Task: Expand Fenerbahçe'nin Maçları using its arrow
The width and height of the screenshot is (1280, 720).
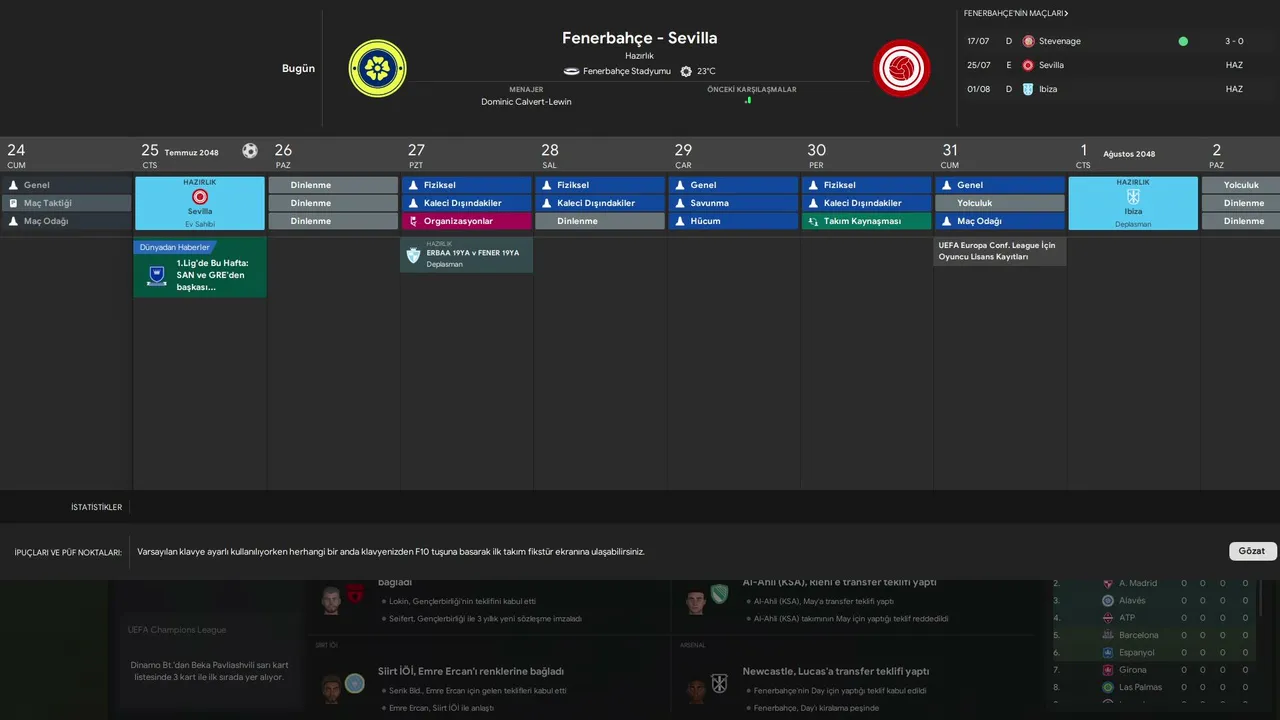Action: [1066, 14]
